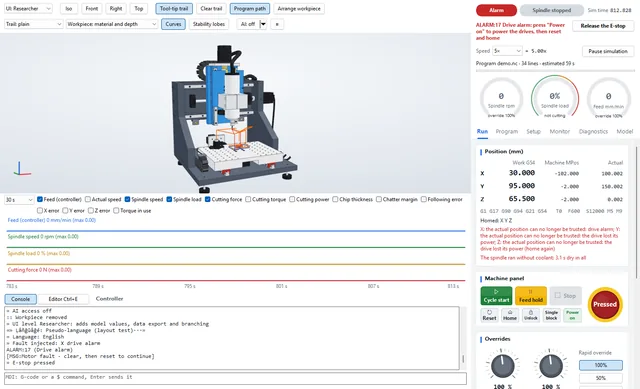Screen dimensions: 640x389
Task: Click the red Pressed E-stop button
Action: (x=605, y=305)
